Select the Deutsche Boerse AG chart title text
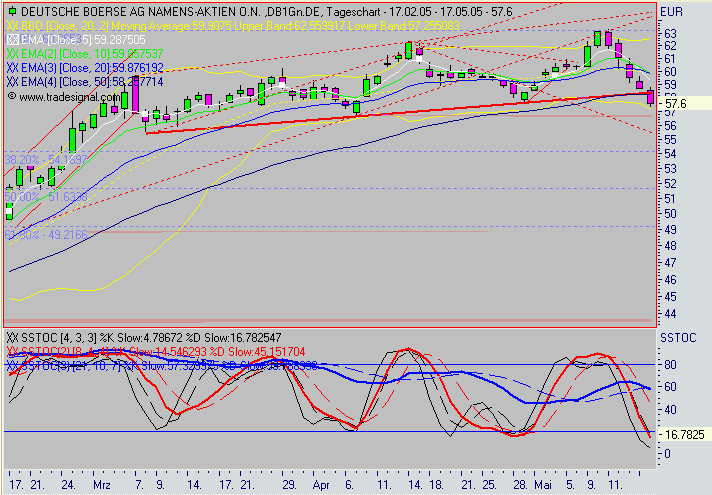This screenshot has height=495, width=712. [x=267, y=12]
